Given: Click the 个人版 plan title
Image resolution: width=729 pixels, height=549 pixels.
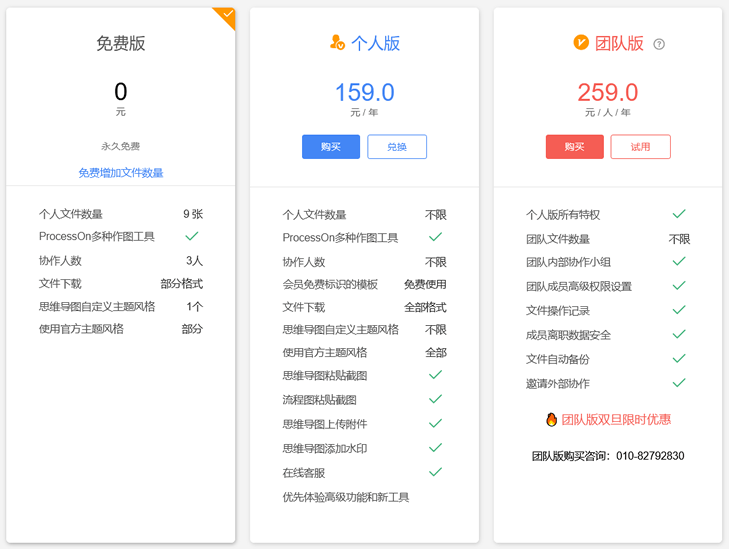Looking at the screenshot, I should point(375,43).
